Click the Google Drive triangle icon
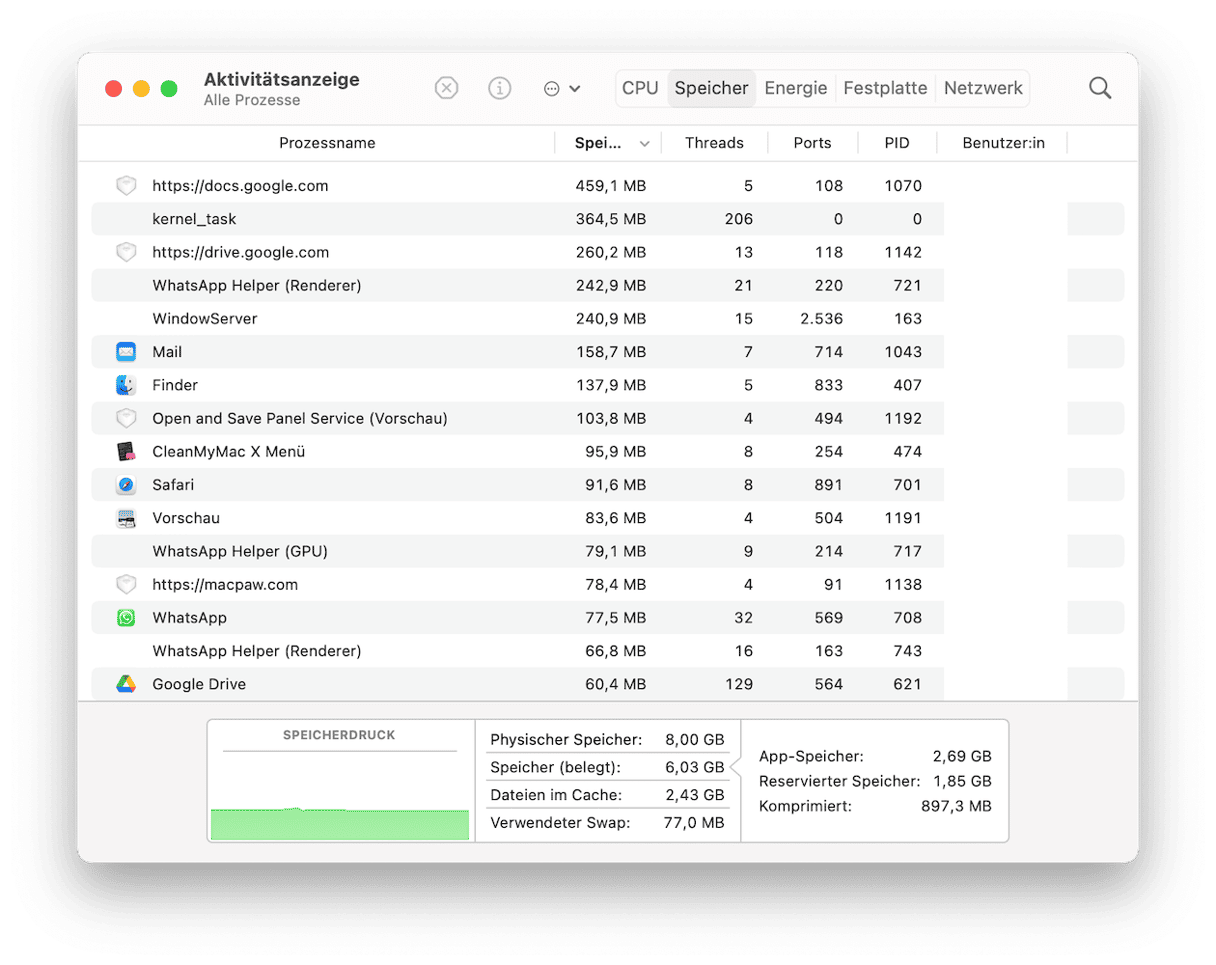This screenshot has width=1216, height=965. point(125,684)
